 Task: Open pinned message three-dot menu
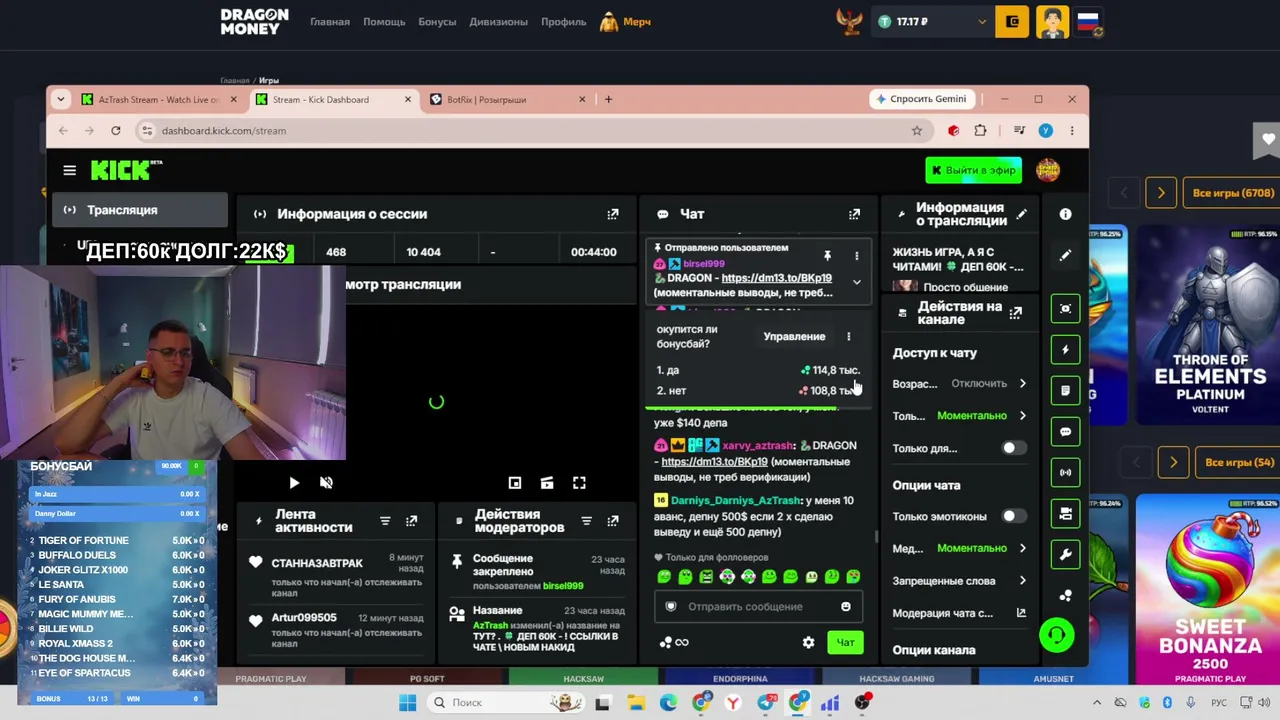[x=856, y=256]
